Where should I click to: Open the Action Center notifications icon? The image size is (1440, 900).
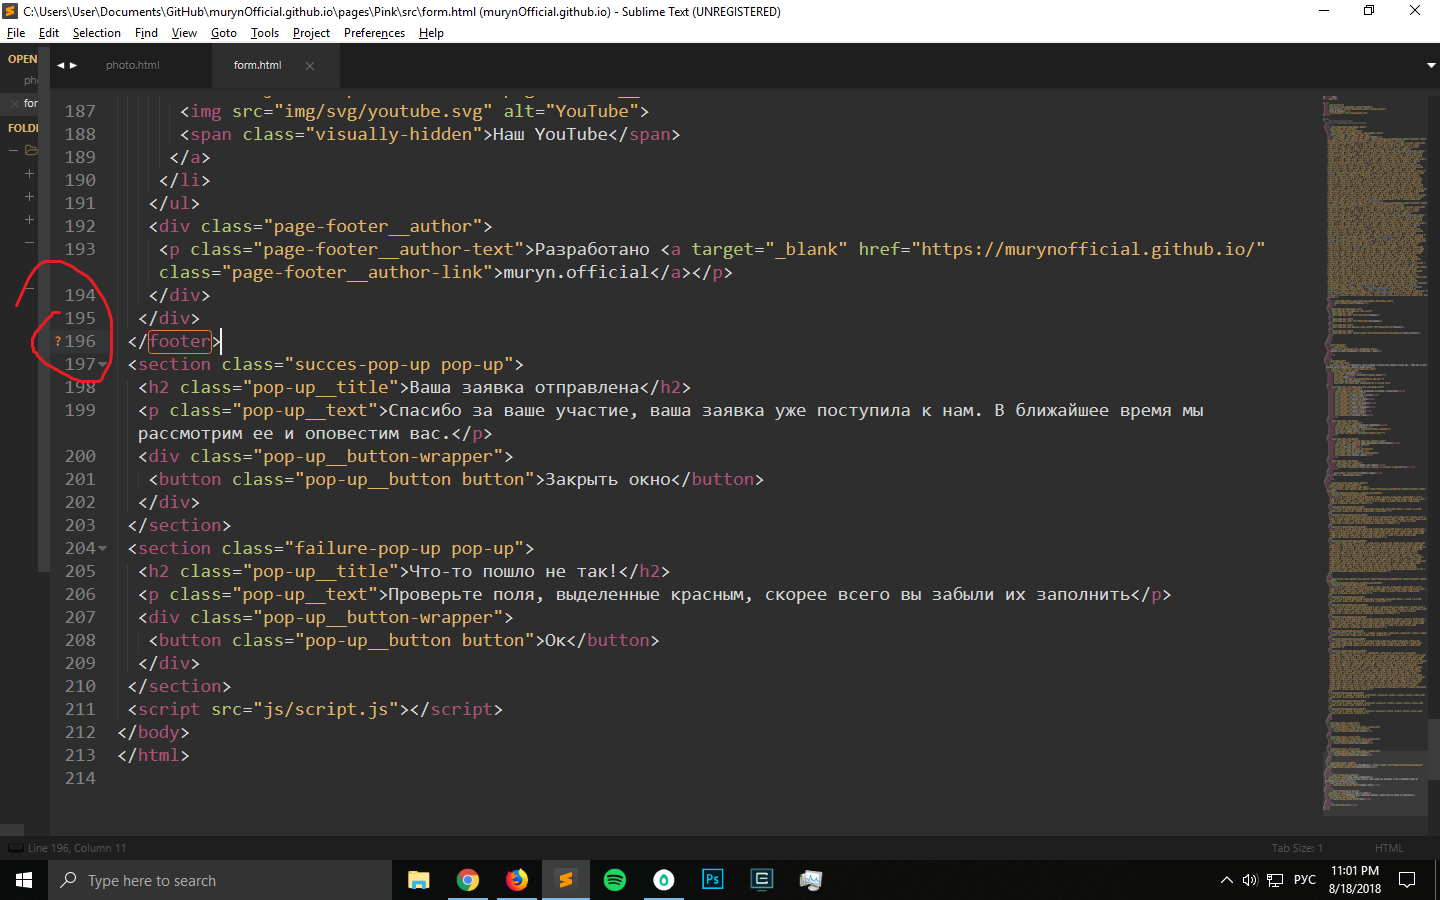(x=1408, y=880)
